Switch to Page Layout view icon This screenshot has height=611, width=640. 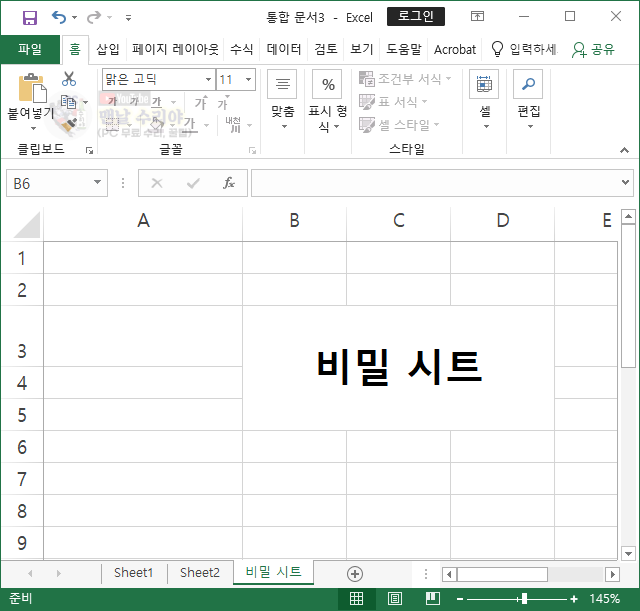click(395, 599)
